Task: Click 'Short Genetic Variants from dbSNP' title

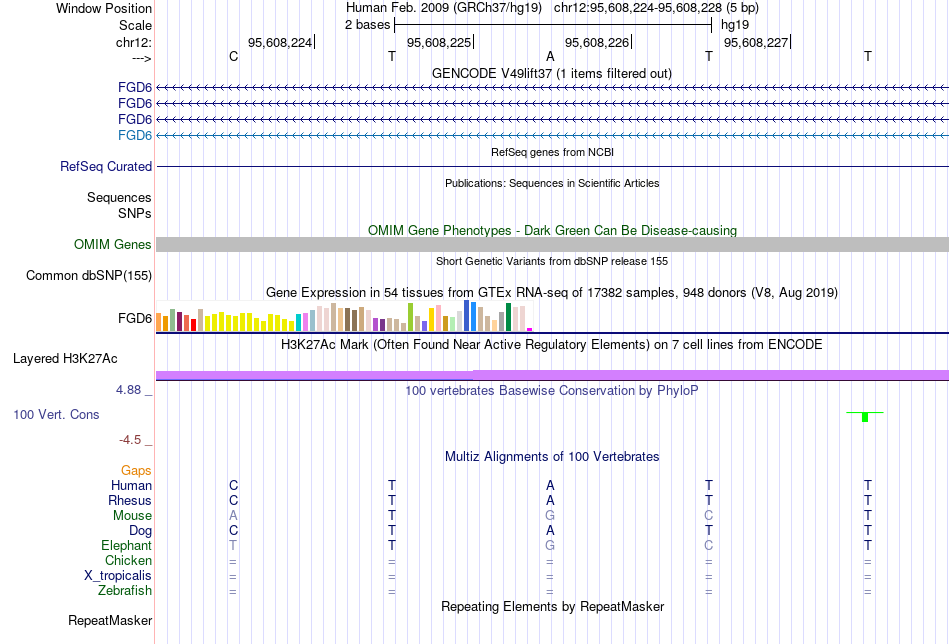Action: (551, 261)
